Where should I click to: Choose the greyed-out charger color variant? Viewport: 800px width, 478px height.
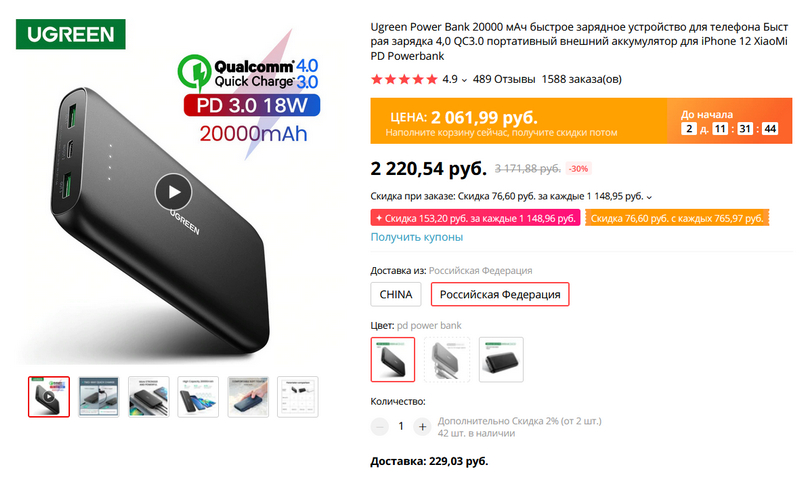tap(447, 360)
